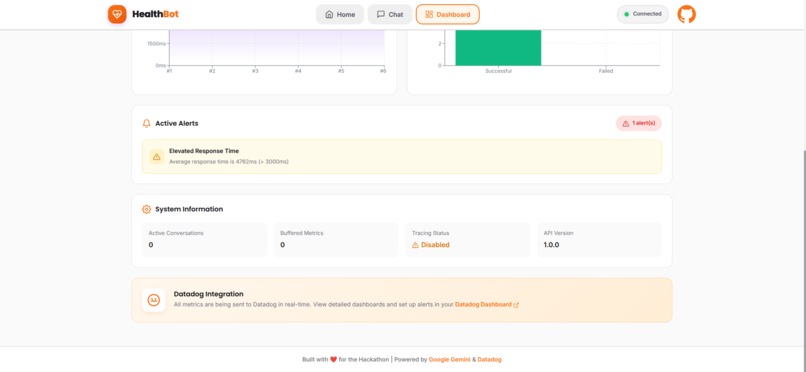Click the HealthBot heart logo icon
Viewport: 806px width, 372px height.
point(117,14)
